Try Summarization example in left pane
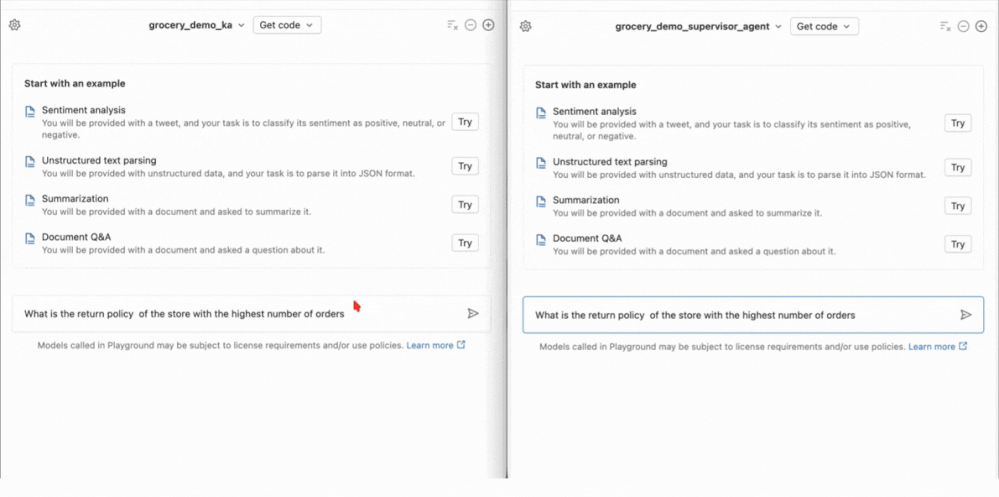Image resolution: width=999 pixels, height=497 pixels. tap(465, 205)
